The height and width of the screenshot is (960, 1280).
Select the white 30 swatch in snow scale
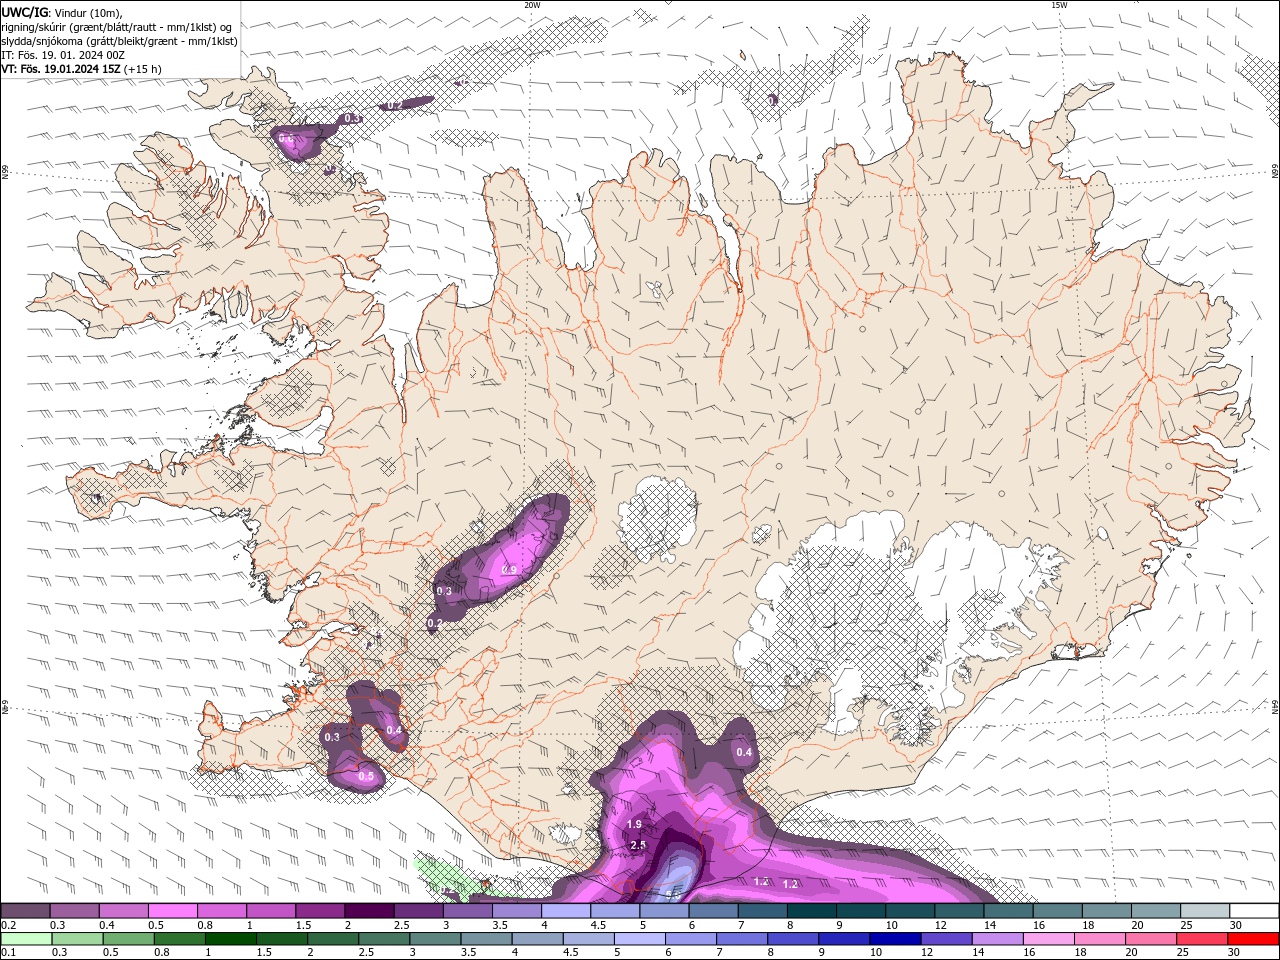[x=1254, y=911]
